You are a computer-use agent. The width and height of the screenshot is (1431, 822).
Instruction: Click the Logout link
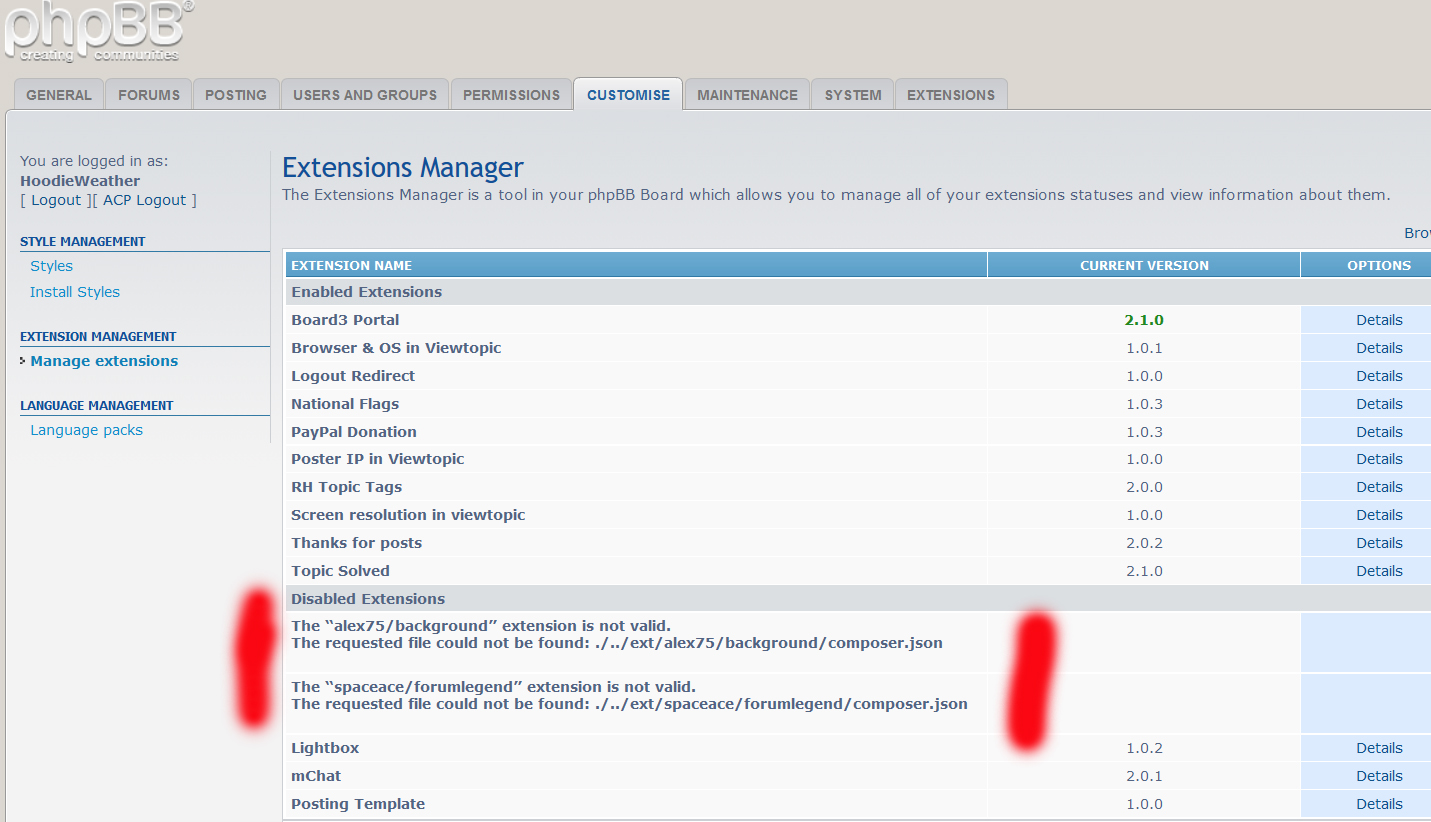pyautogui.click(x=56, y=200)
